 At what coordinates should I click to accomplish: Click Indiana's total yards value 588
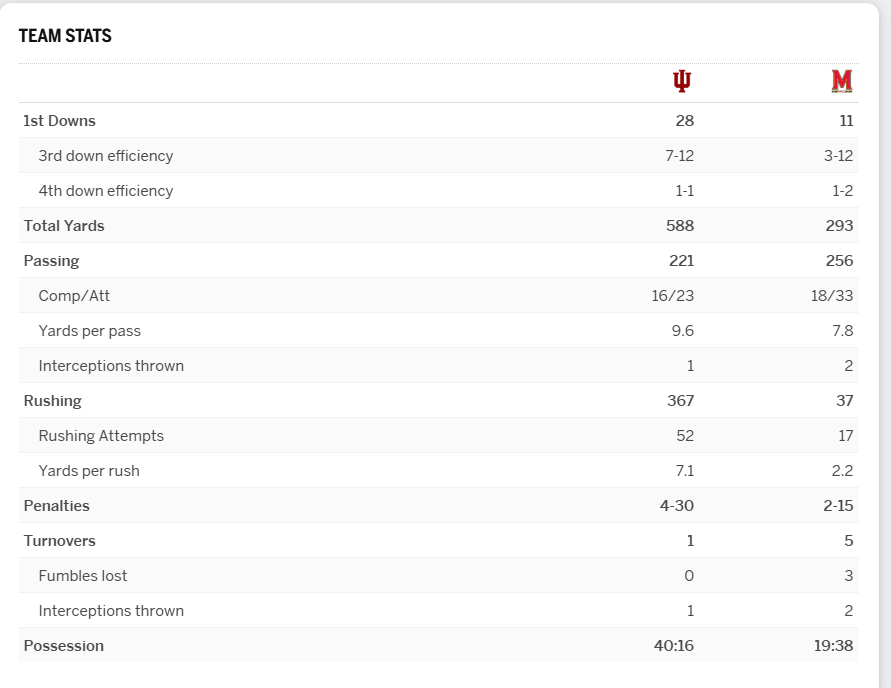pyautogui.click(x=680, y=226)
